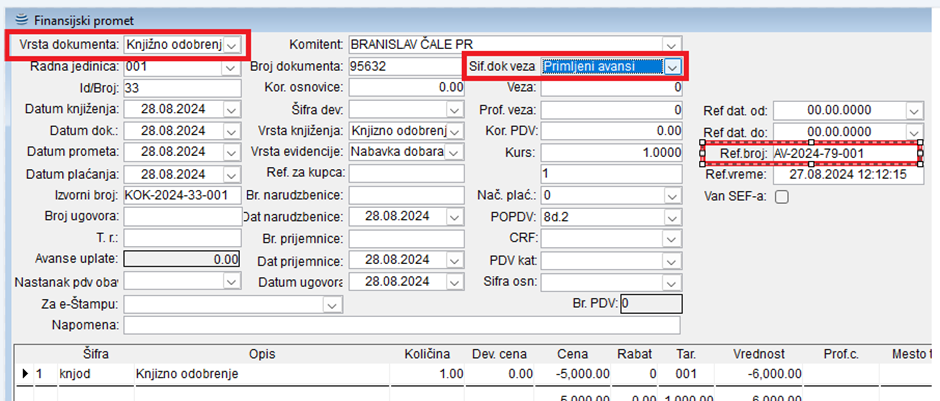This screenshot has width=940, height=401.
Task: Open the Ref dat. od date dropdown
Action: point(913,110)
